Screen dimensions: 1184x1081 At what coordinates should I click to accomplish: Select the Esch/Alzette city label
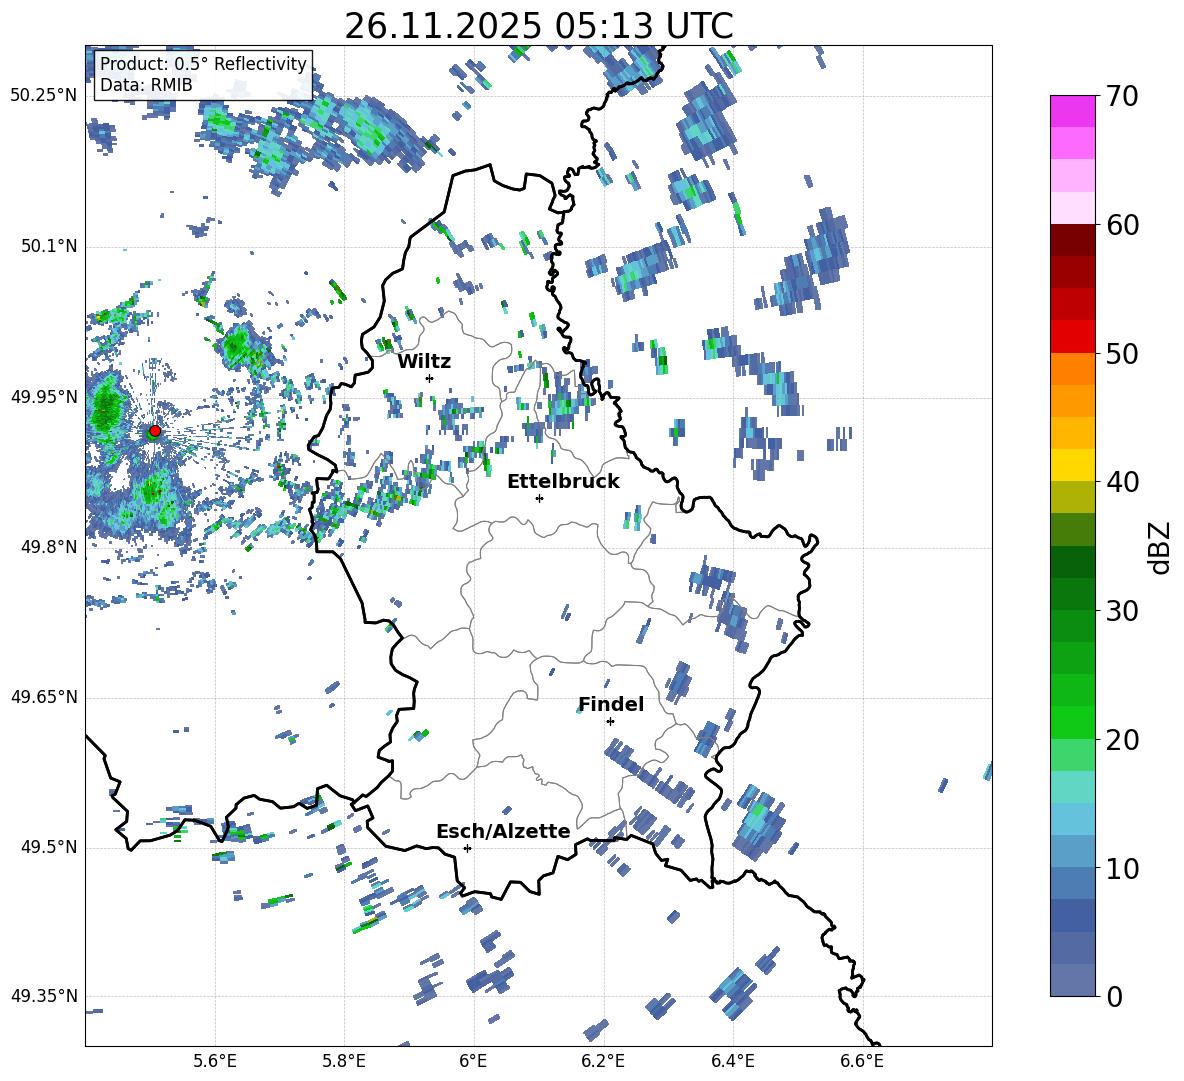[x=503, y=831]
